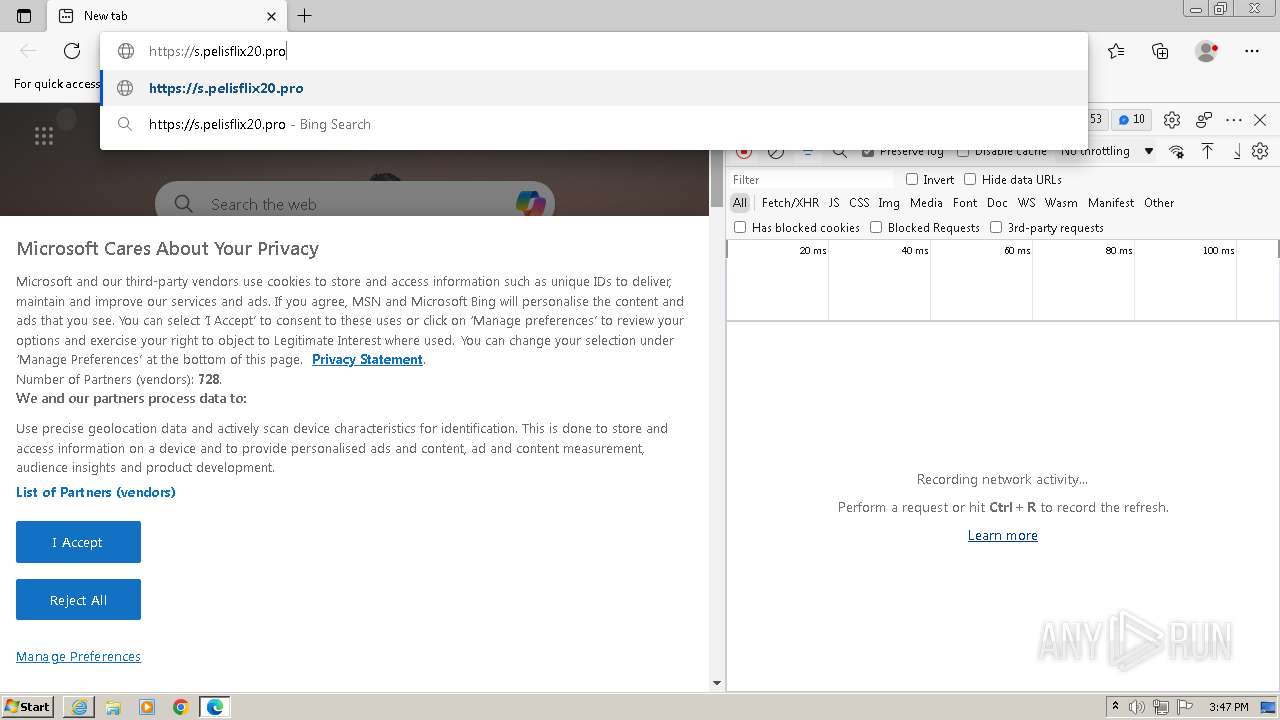The width and height of the screenshot is (1280, 720).
Task: Open the volume control in the system tray
Action: 1136,707
